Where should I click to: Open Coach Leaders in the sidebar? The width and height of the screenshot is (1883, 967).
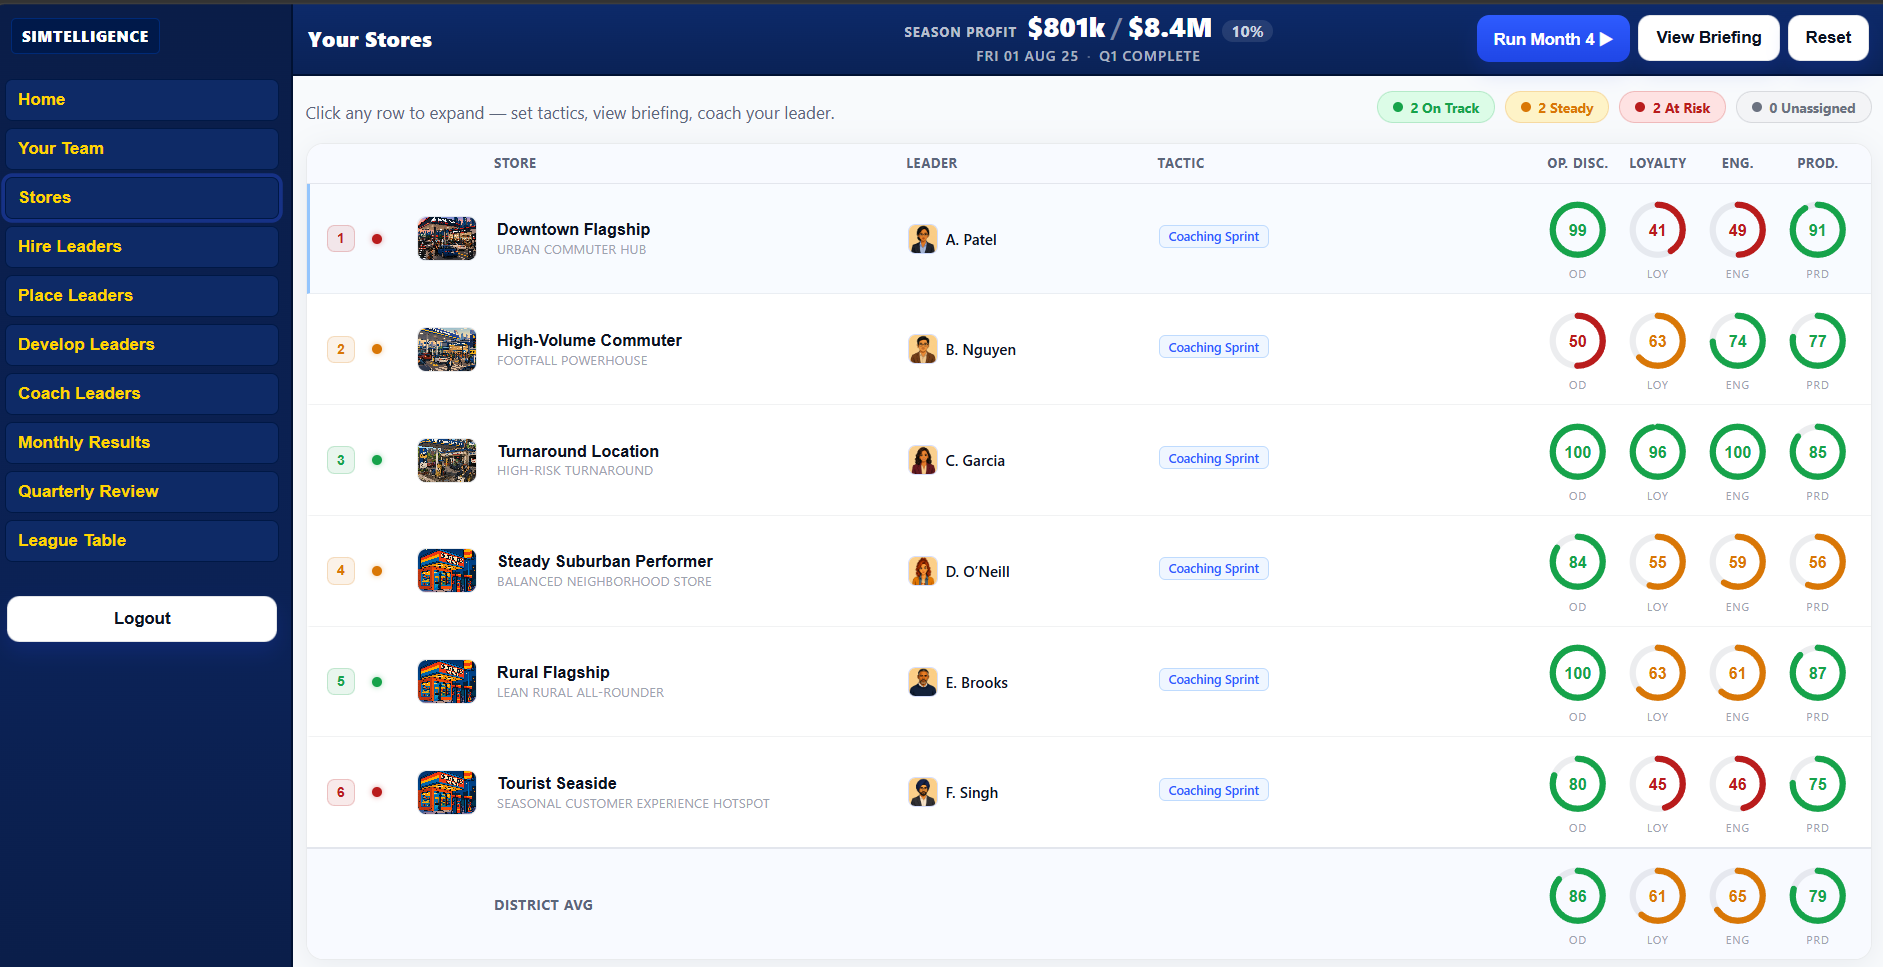[142, 393]
